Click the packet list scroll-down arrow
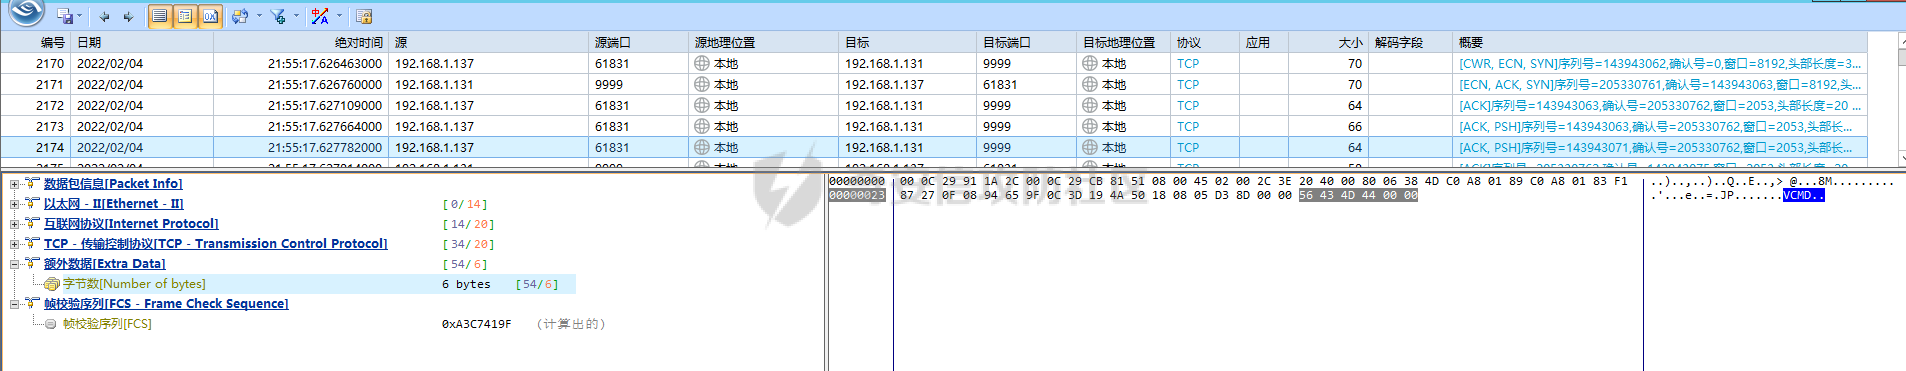Image resolution: width=1906 pixels, height=371 pixels. coord(1901,158)
